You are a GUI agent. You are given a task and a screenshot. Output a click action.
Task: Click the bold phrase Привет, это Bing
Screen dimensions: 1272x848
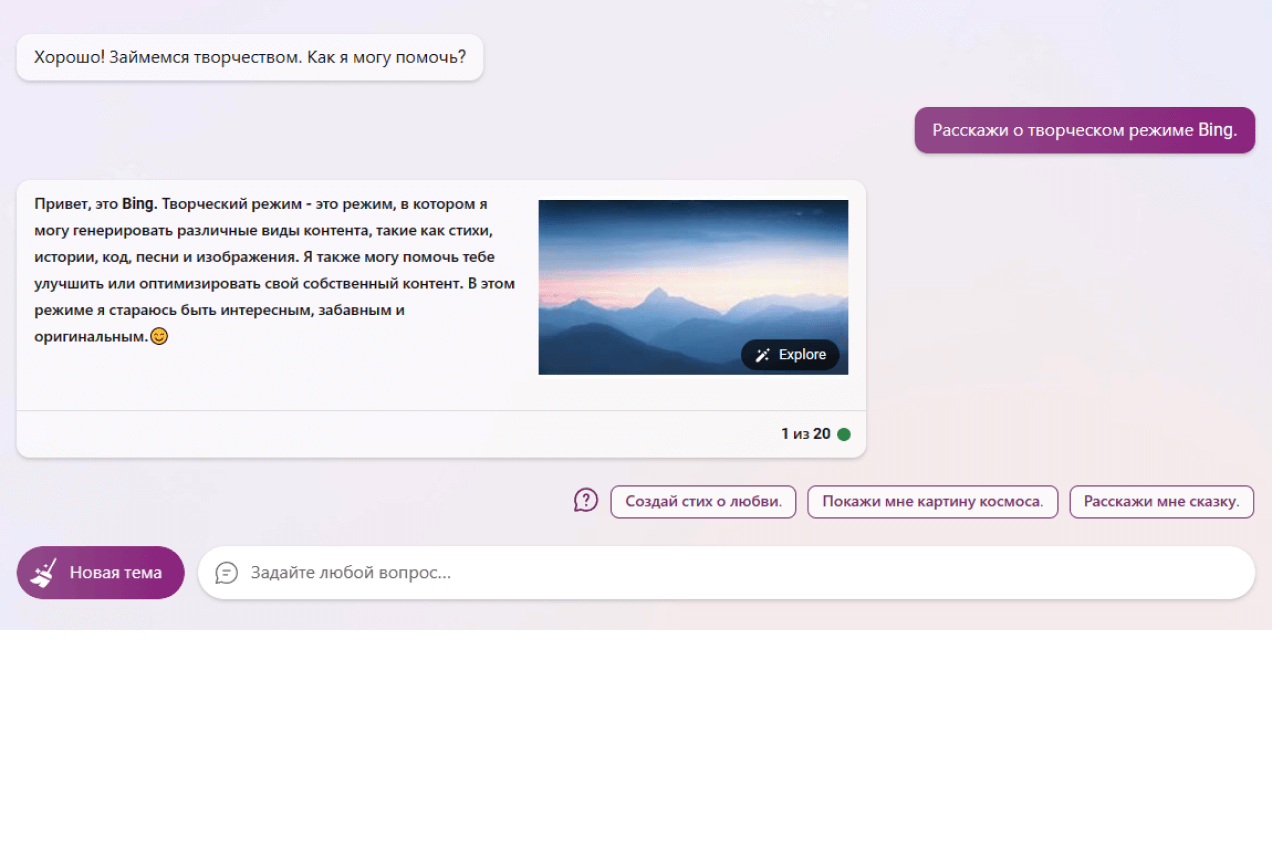(96, 204)
